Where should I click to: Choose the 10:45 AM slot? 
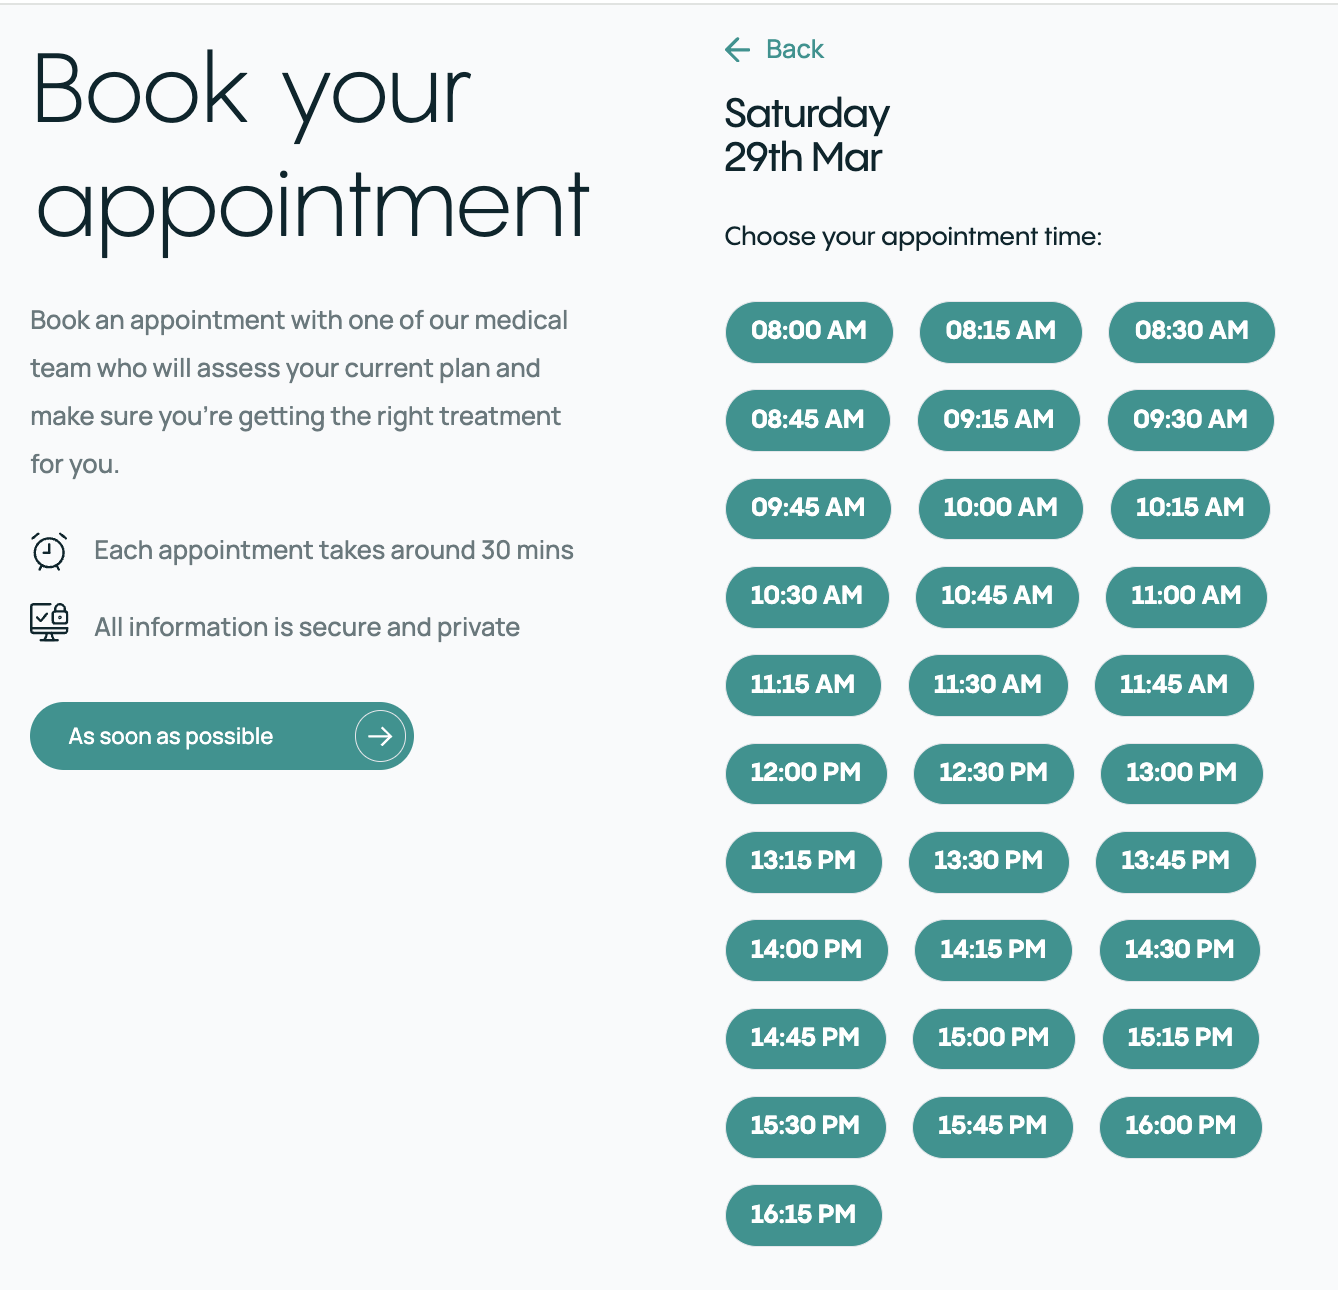997,596
